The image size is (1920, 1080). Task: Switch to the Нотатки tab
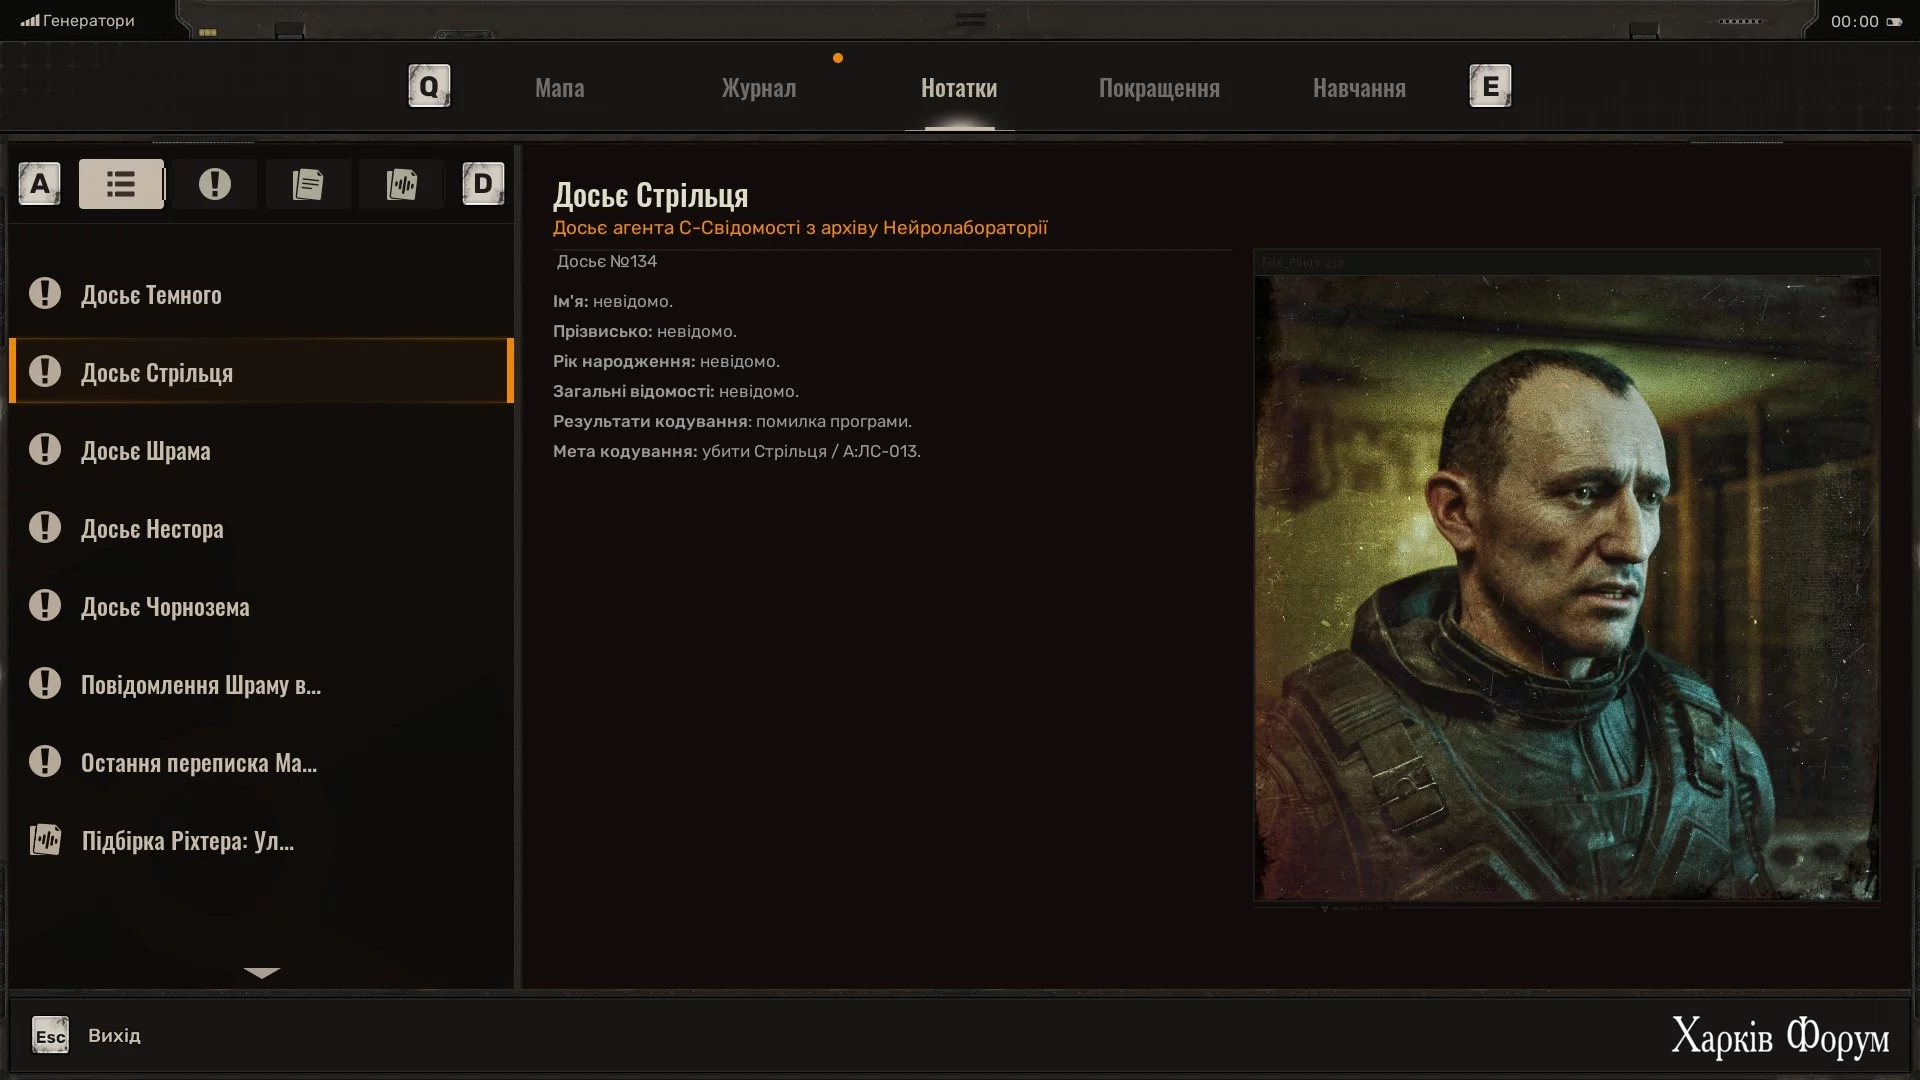coord(959,88)
